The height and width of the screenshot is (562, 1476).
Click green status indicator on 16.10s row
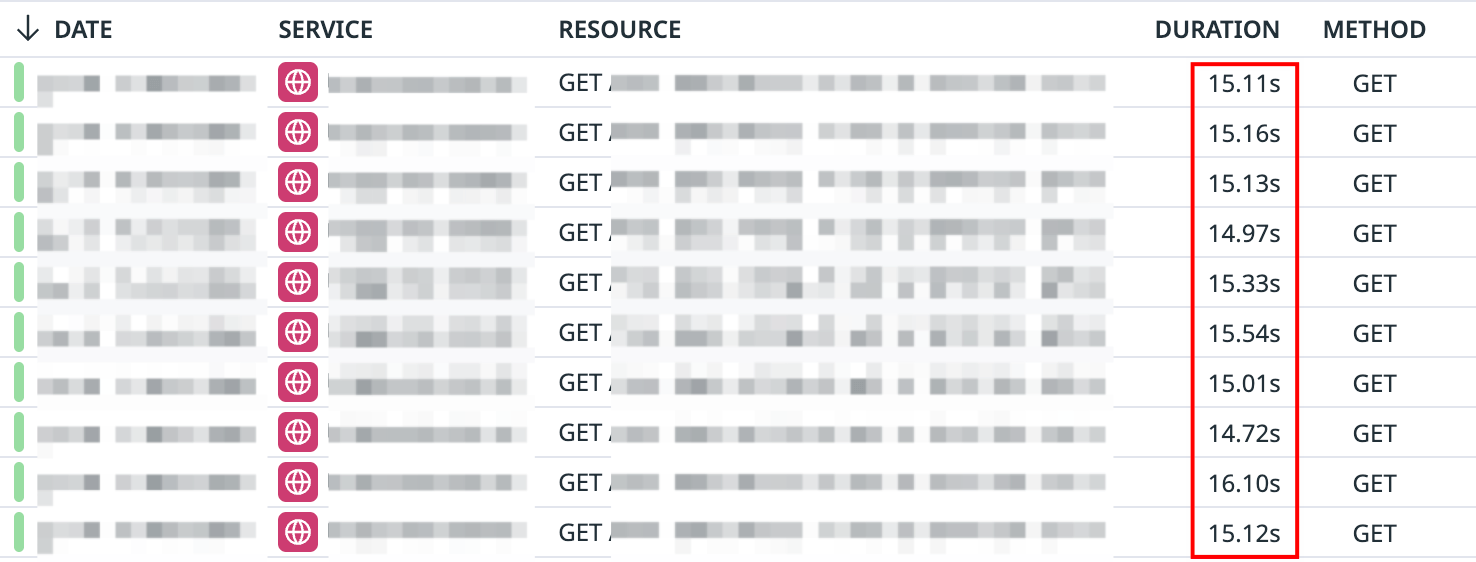point(18,483)
